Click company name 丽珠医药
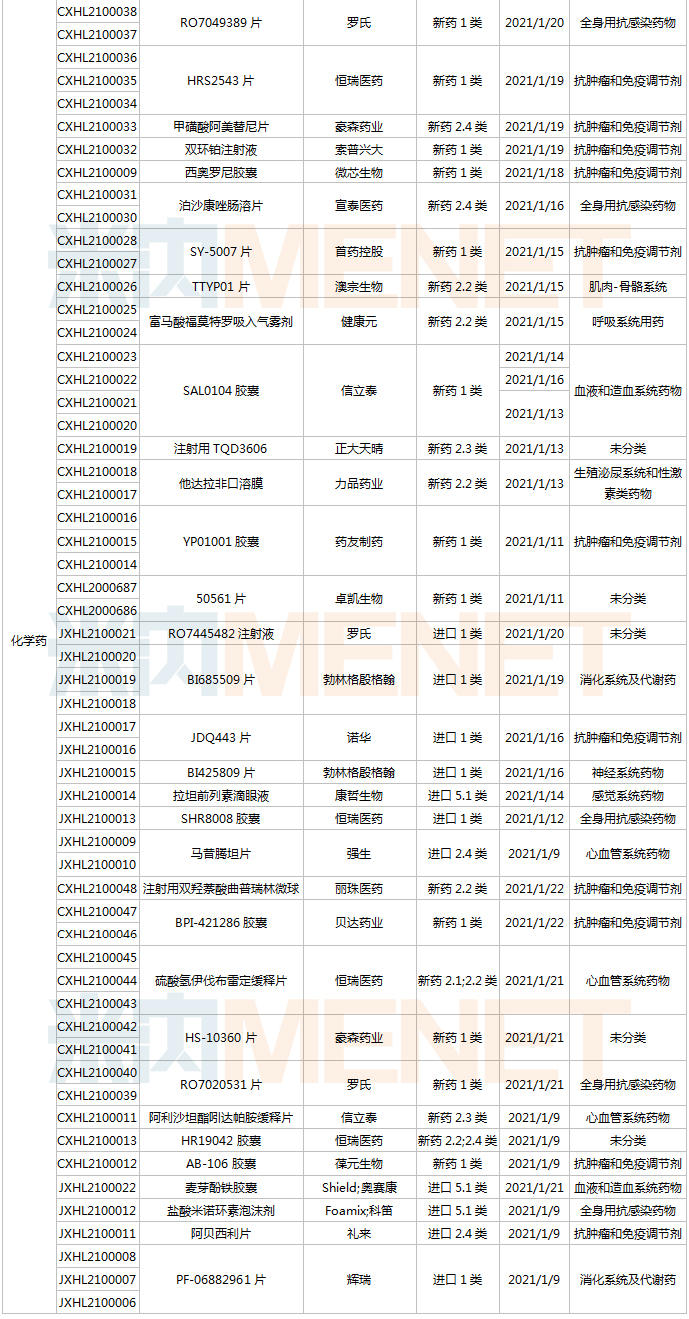The image size is (689, 1319). coord(359,889)
